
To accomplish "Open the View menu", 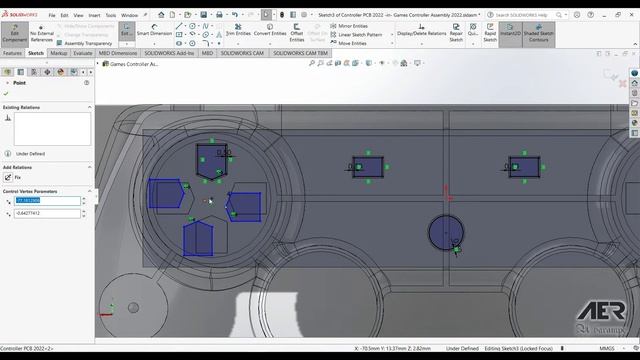I will click(78, 15).
